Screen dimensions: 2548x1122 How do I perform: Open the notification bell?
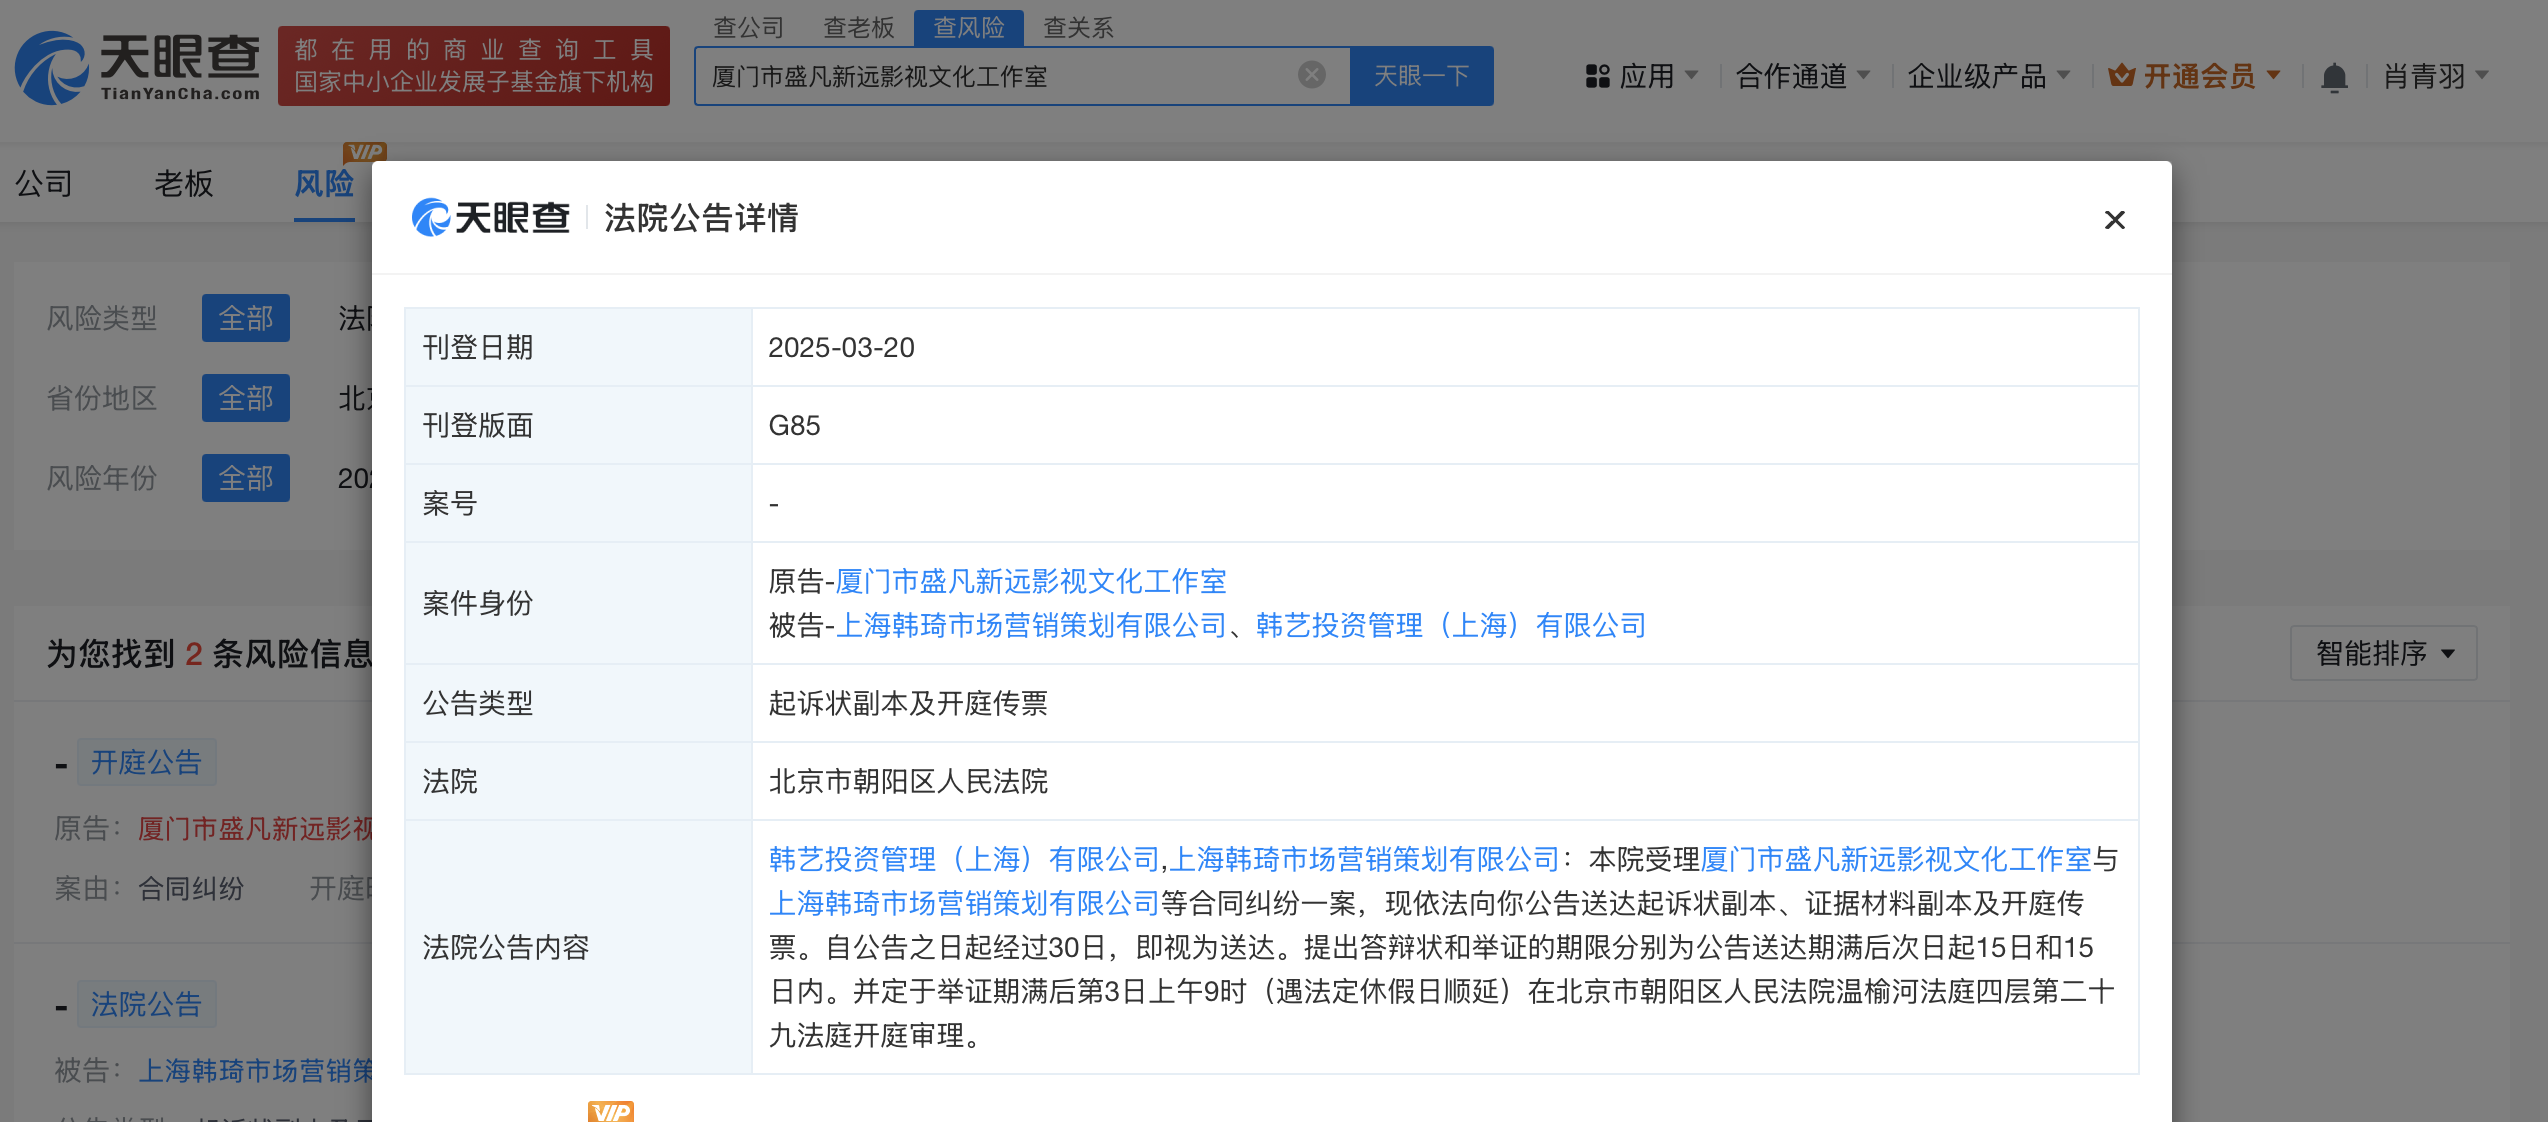tap(2334, 77)
